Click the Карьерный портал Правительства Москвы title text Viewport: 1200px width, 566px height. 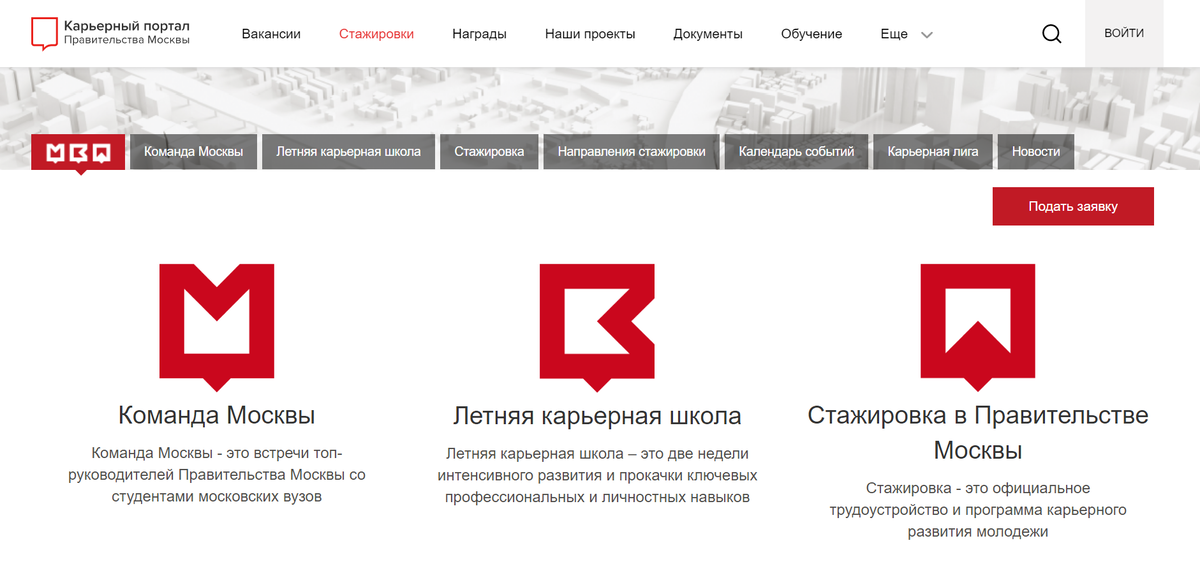126,31
